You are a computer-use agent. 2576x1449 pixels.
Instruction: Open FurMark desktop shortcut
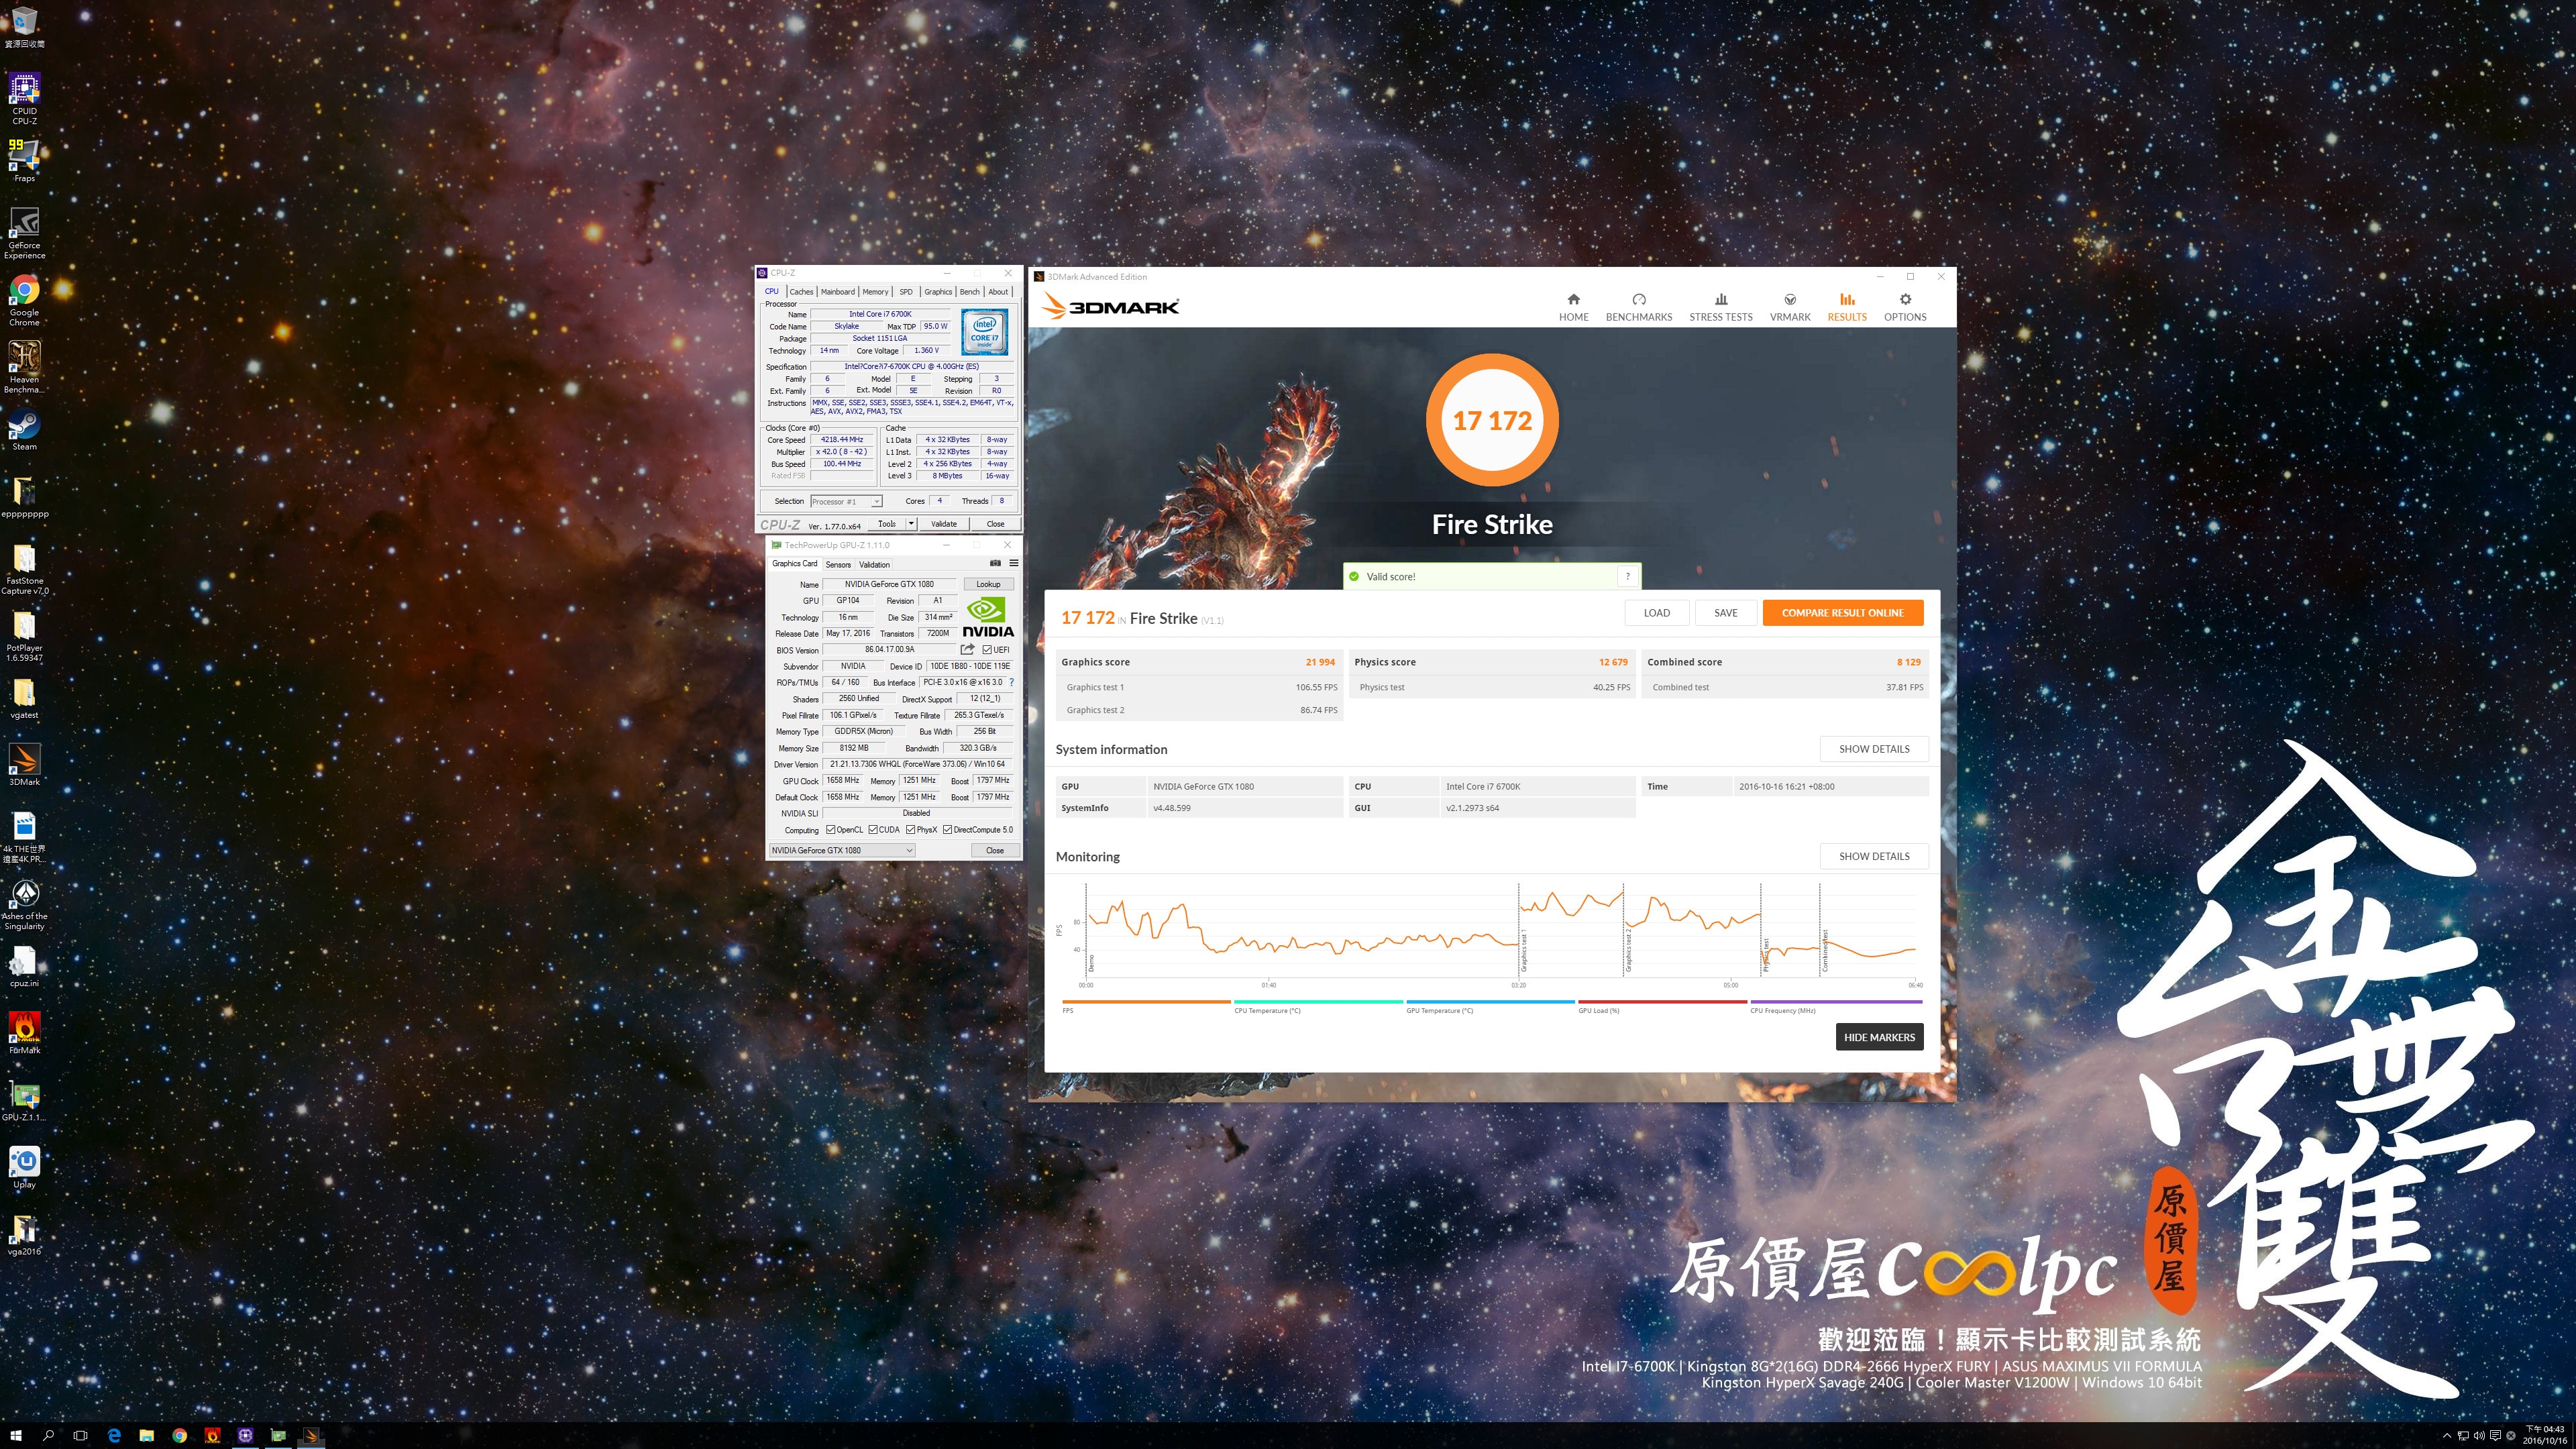[24, 1033]
